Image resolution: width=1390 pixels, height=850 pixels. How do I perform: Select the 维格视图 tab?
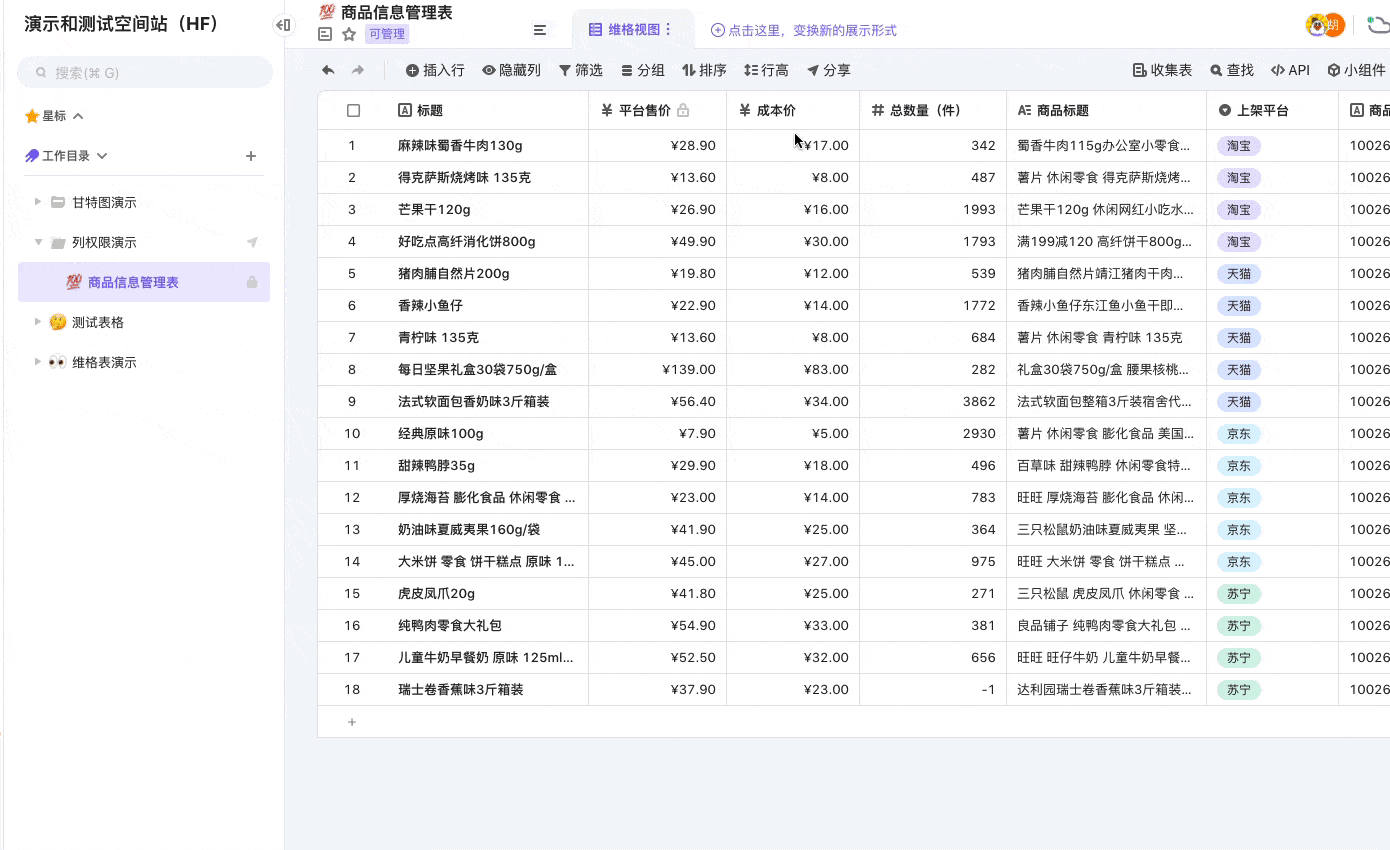coord(632,30)
